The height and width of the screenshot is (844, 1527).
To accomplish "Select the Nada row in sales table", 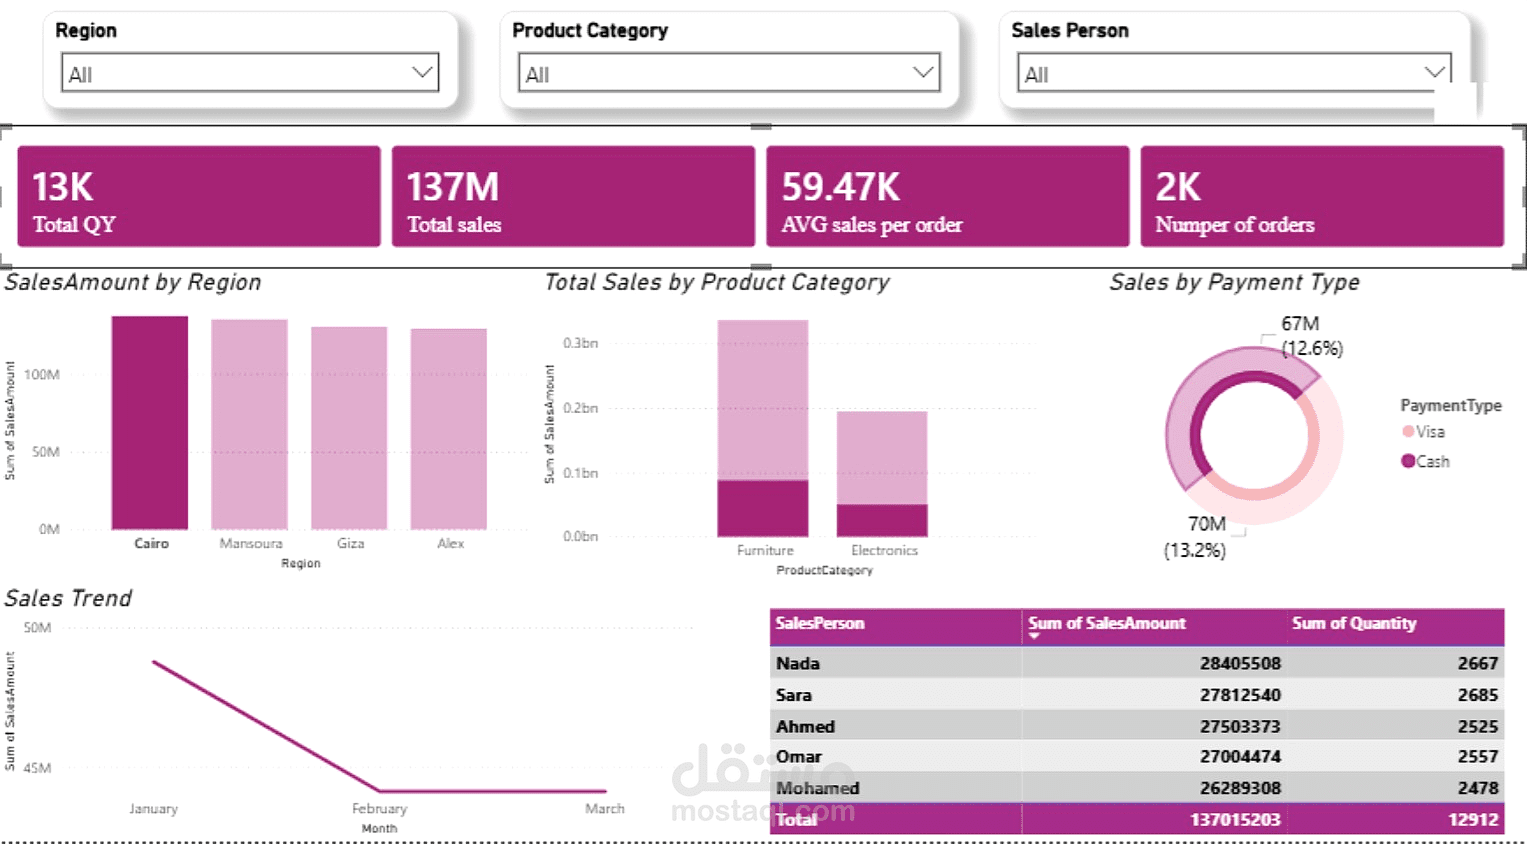I will tap(1137, 663).
